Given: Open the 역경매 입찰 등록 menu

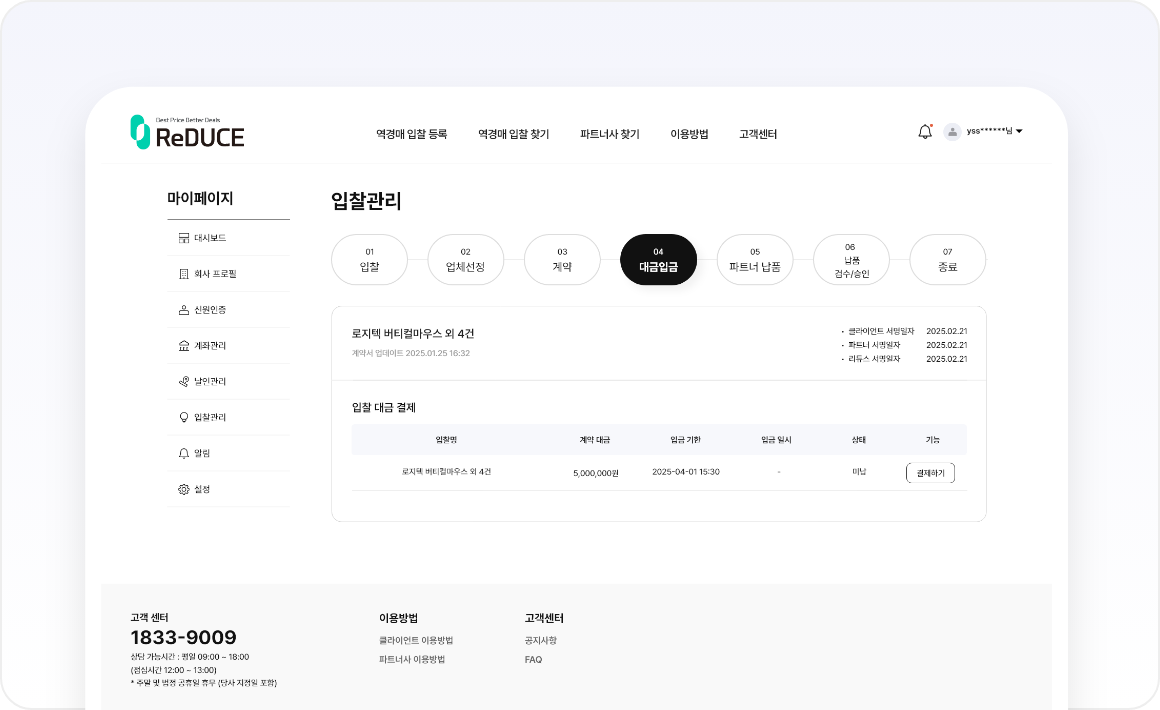Looking at the screenshot, I should 411,134.
